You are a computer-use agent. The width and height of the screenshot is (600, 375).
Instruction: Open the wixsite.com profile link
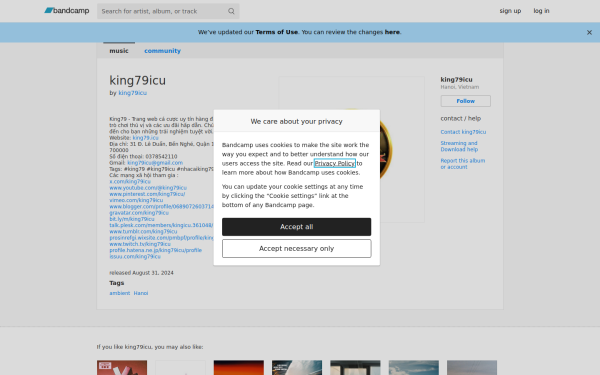161,238
